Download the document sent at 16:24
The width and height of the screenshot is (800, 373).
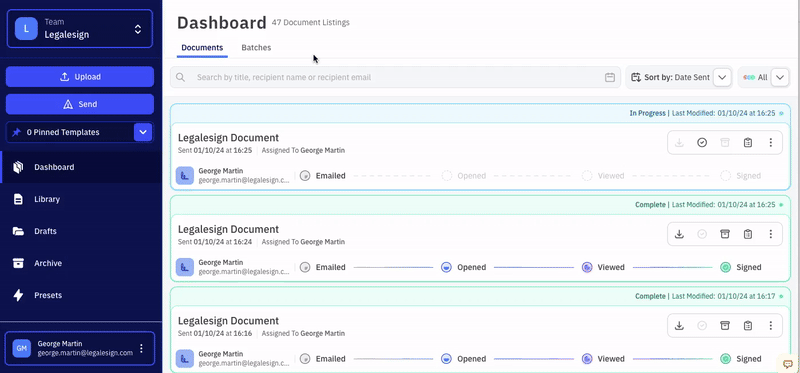tap(679, 234)
